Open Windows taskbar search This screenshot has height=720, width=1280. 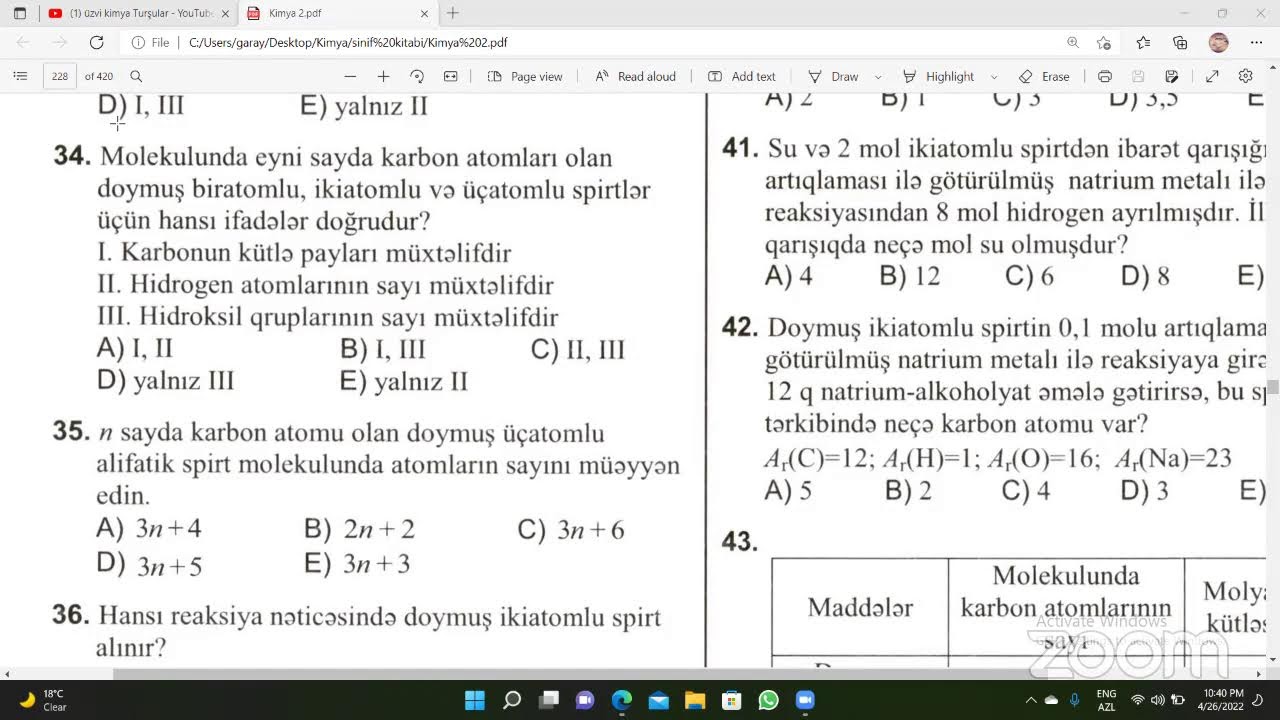coord(512,700)
